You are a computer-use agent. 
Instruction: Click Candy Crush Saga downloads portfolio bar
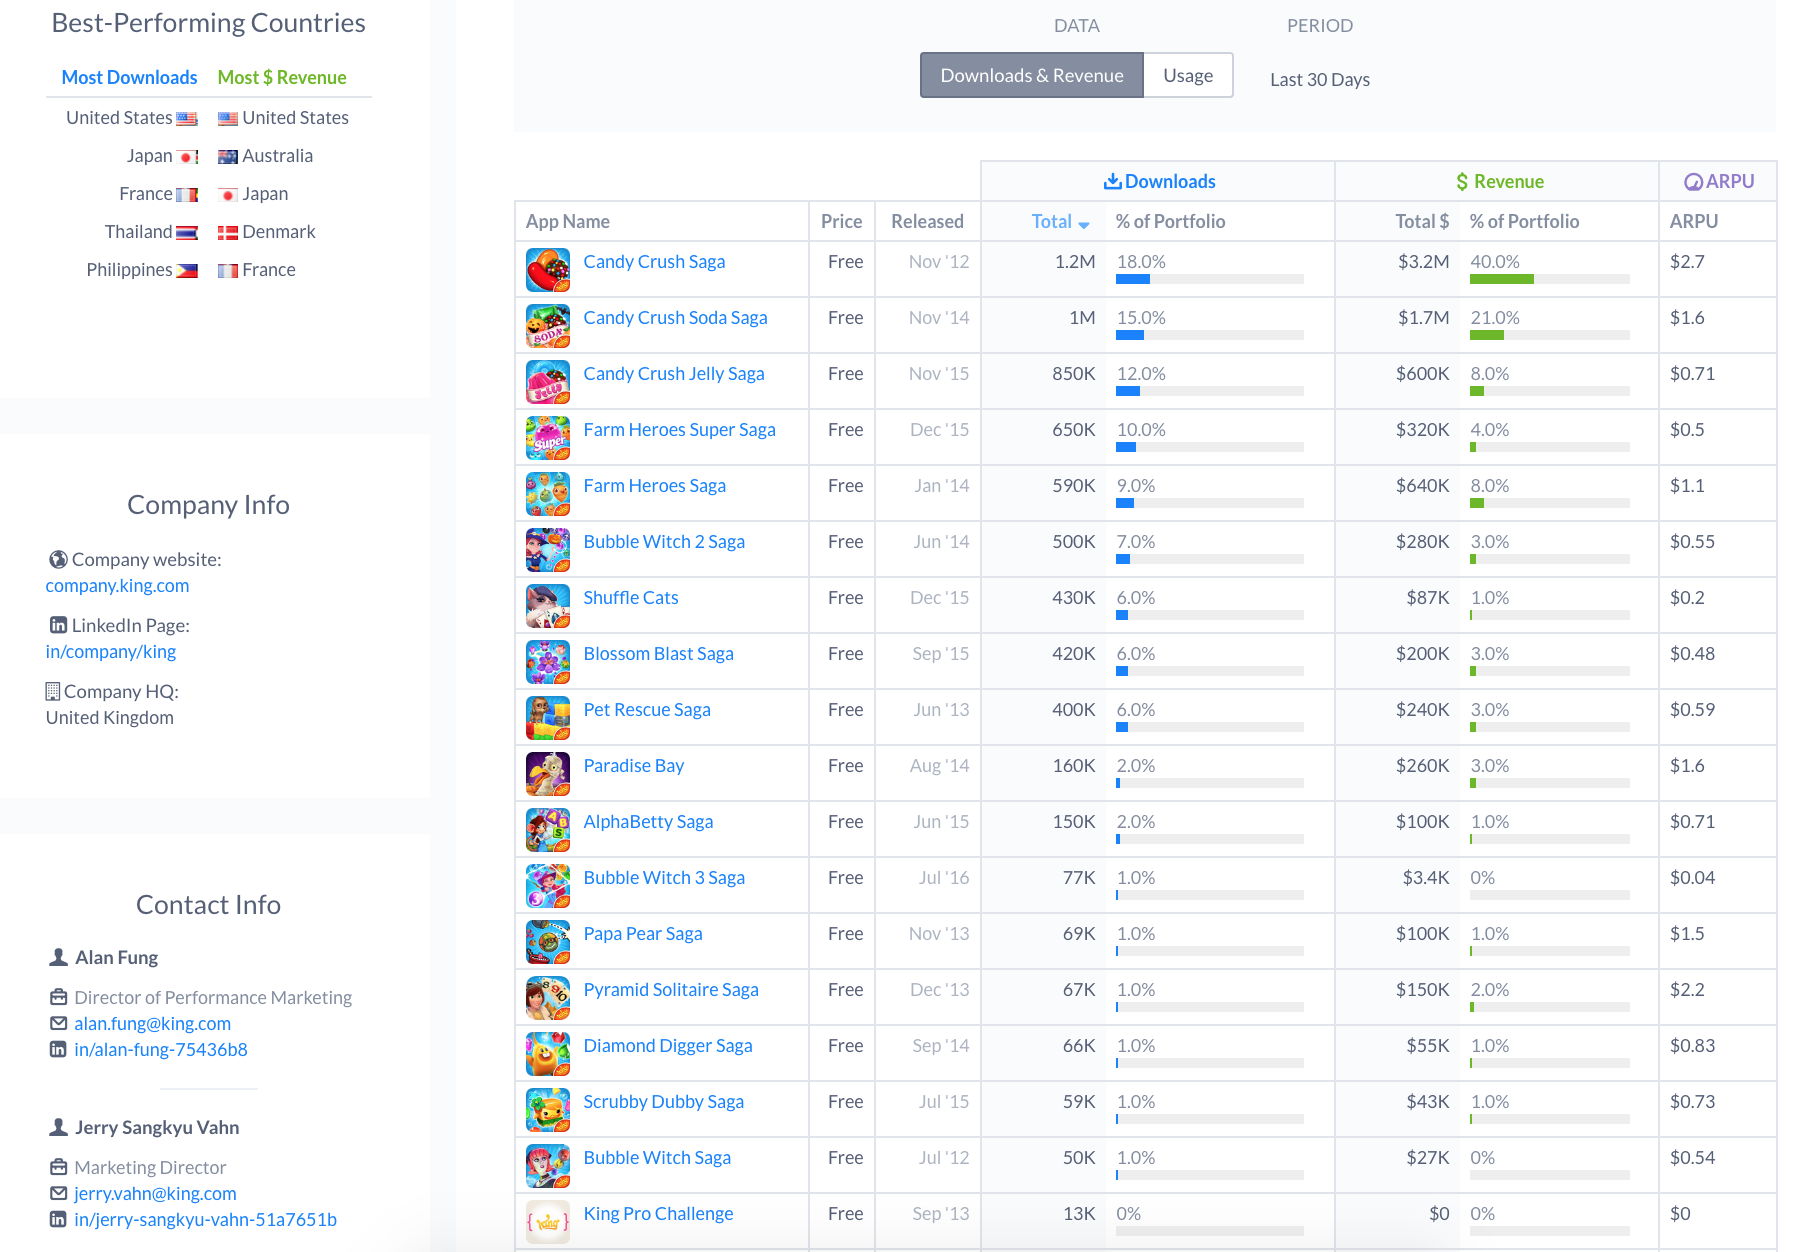pos(1210,279)
